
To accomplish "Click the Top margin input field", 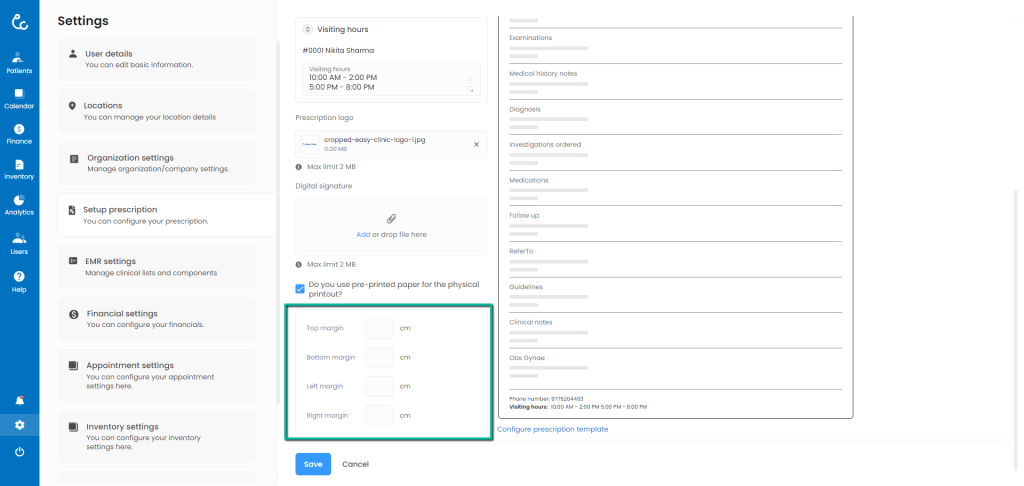I will point(379,328).
